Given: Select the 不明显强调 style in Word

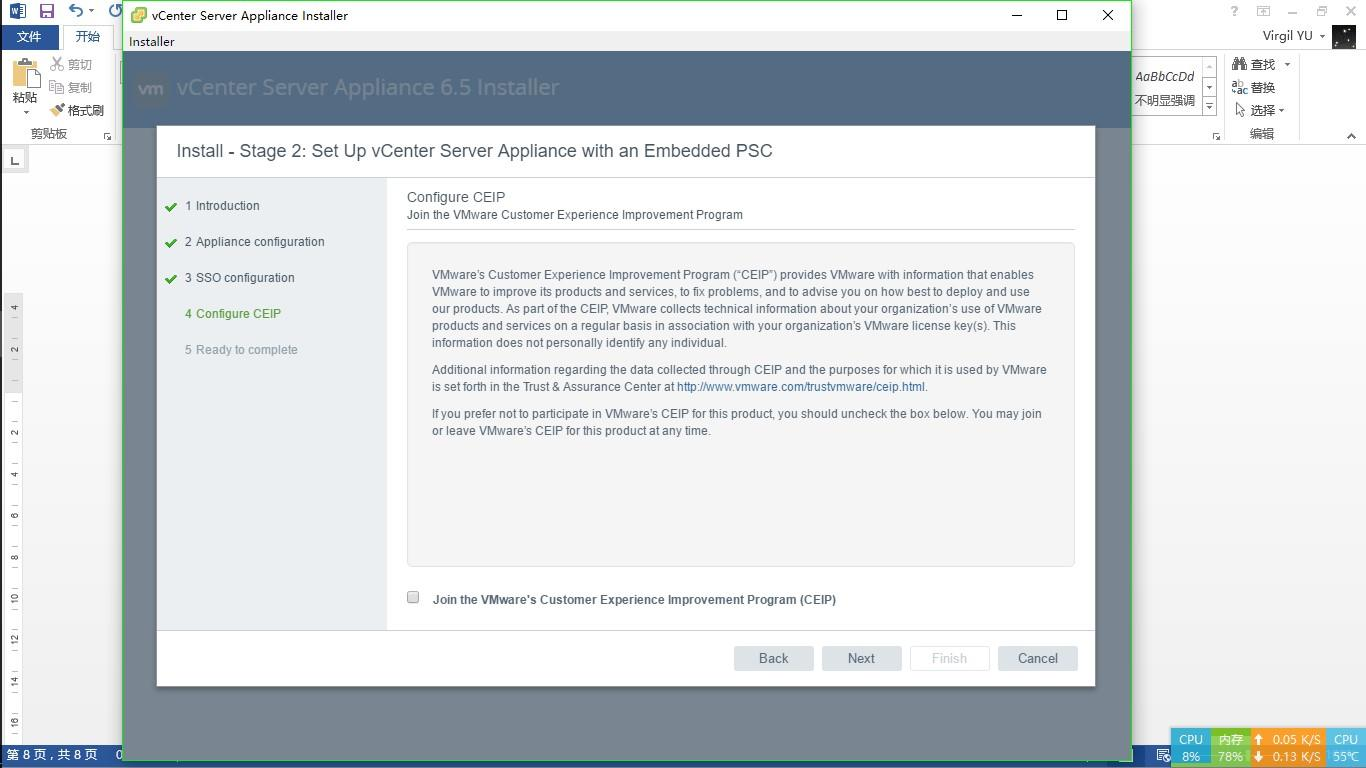Looking at the screenshot, I should click(x=1164, y=87).
